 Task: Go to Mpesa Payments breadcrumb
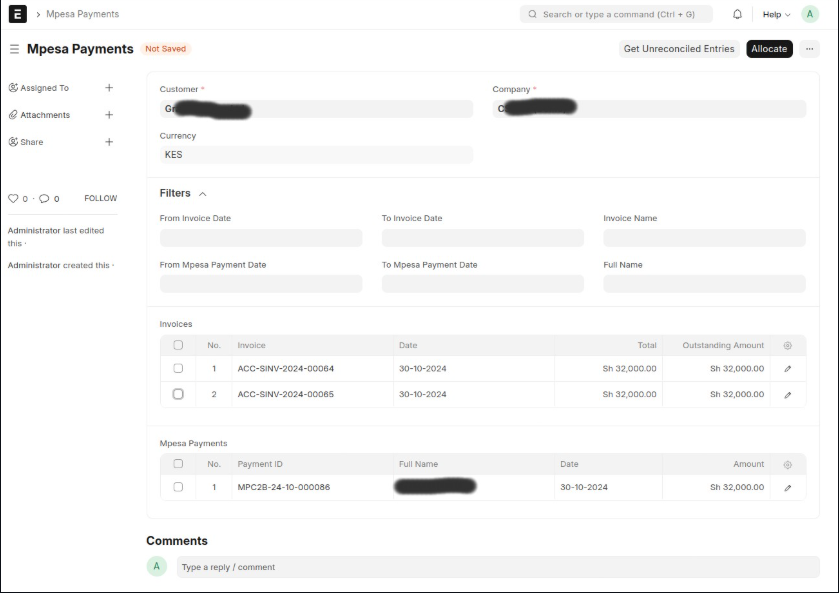pyautogui.click(x=83, y=14)
